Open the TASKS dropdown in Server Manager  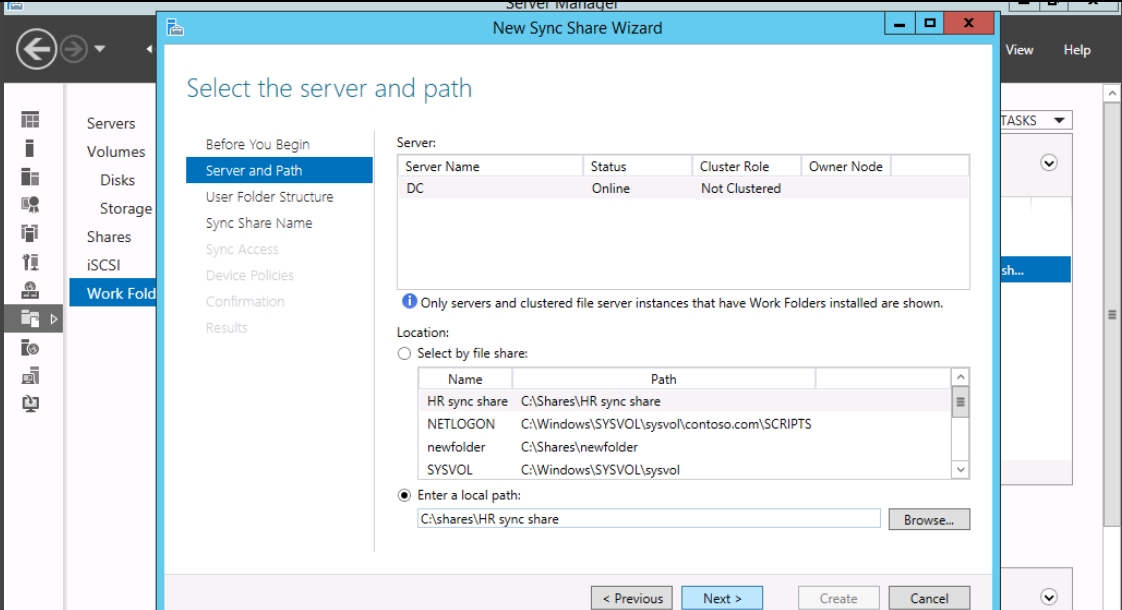coord(1035,120)
